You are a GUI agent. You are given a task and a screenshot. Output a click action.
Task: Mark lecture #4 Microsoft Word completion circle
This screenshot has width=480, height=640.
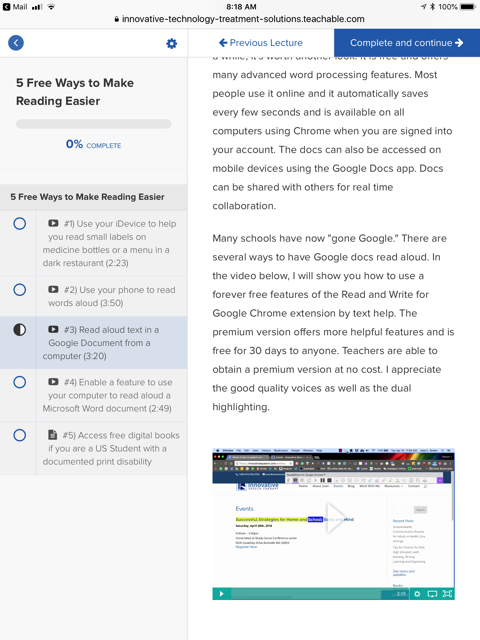20,382
